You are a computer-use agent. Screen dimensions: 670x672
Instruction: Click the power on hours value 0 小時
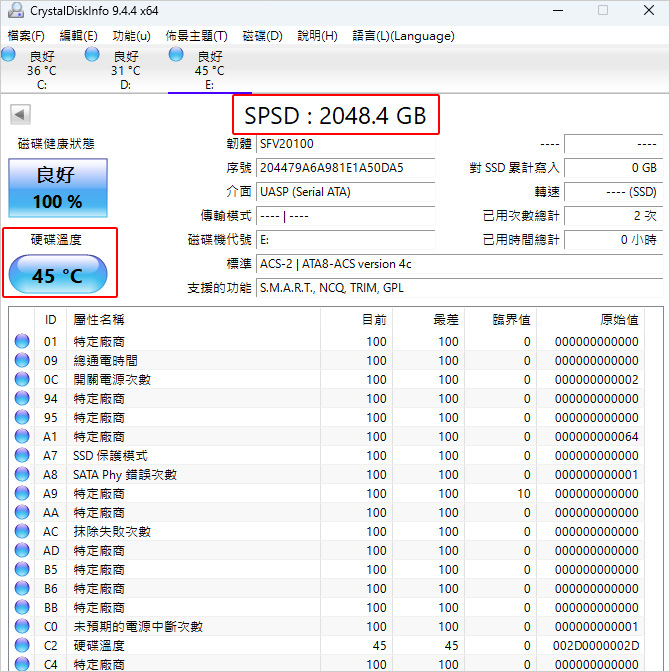[614, 240]
